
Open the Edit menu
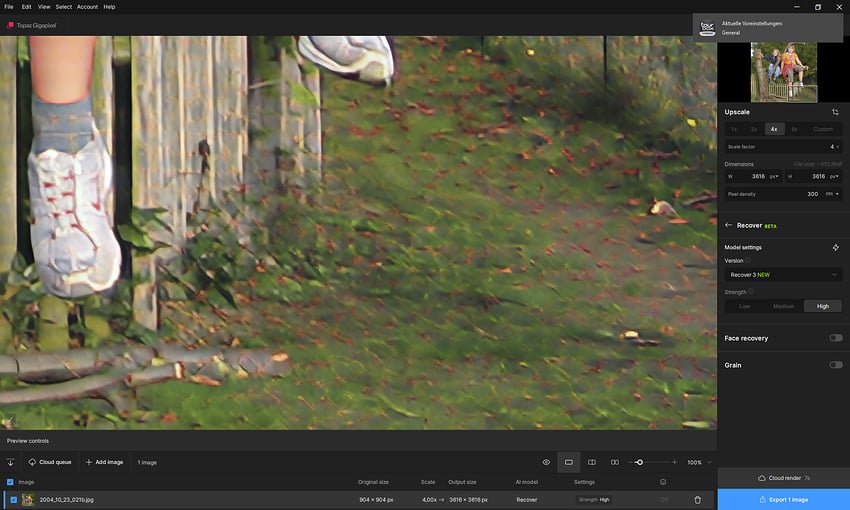pos(27,7)
